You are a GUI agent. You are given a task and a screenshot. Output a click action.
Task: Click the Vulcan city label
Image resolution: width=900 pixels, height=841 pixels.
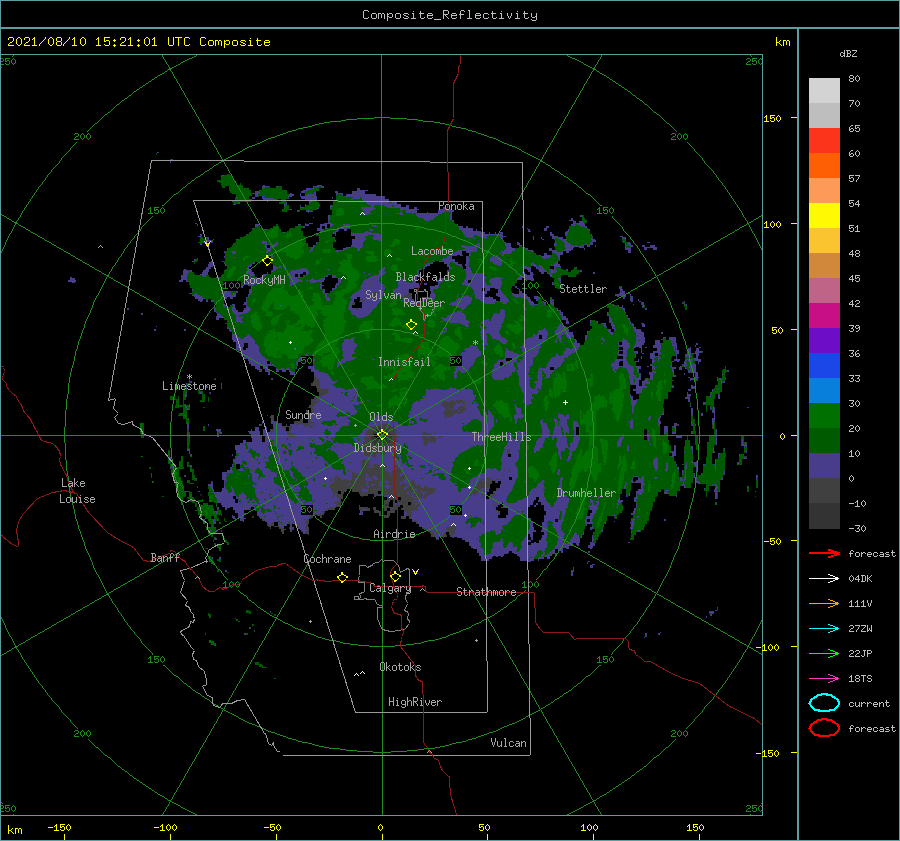pos(509,743)
